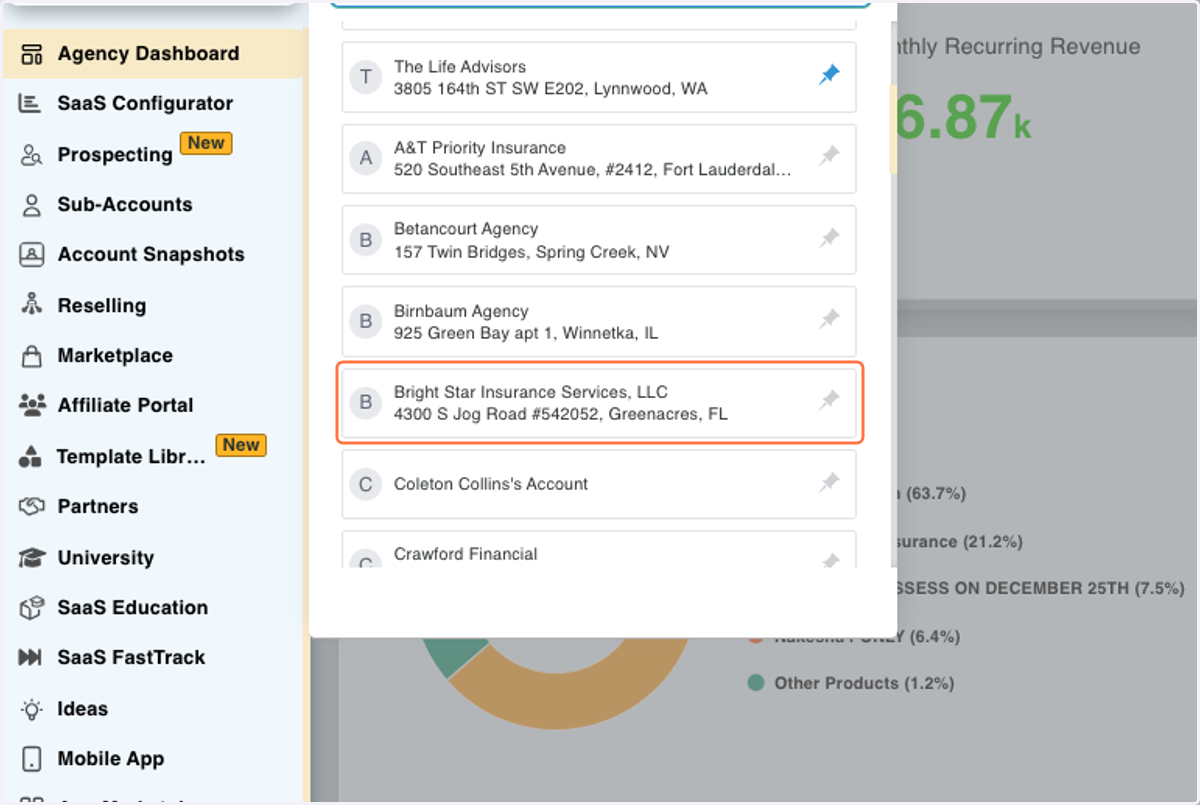Click the University graduation cap icon
The image size is (1200, 805).
(x=31, y=557)
